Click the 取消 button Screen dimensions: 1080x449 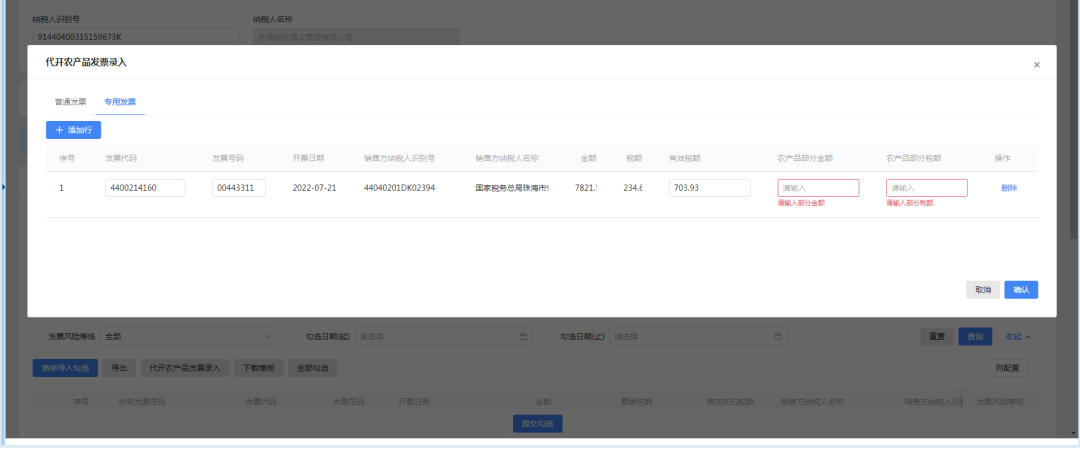coord(983,290)
